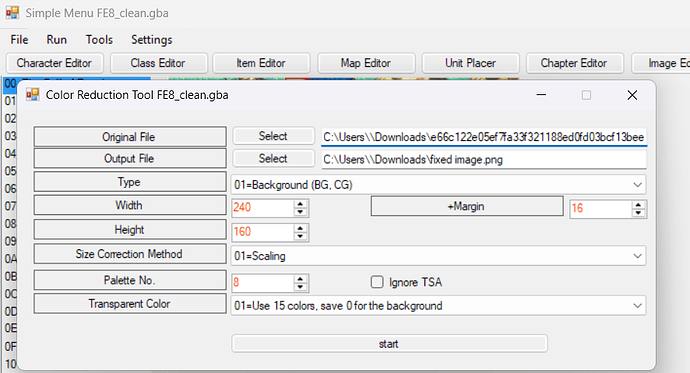Increase the Width value
Image resolution: width=690 pixels, height=373 pixels.
click(x=301, y=204)
